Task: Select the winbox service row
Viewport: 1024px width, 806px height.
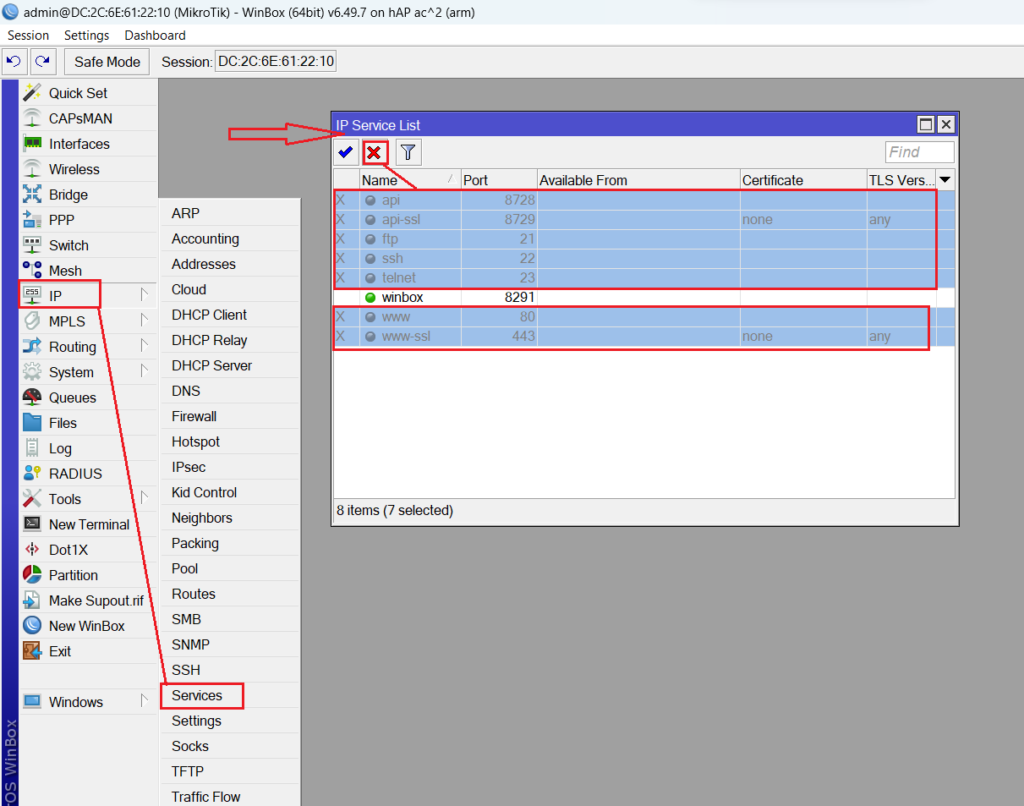Action: [402, 297]
